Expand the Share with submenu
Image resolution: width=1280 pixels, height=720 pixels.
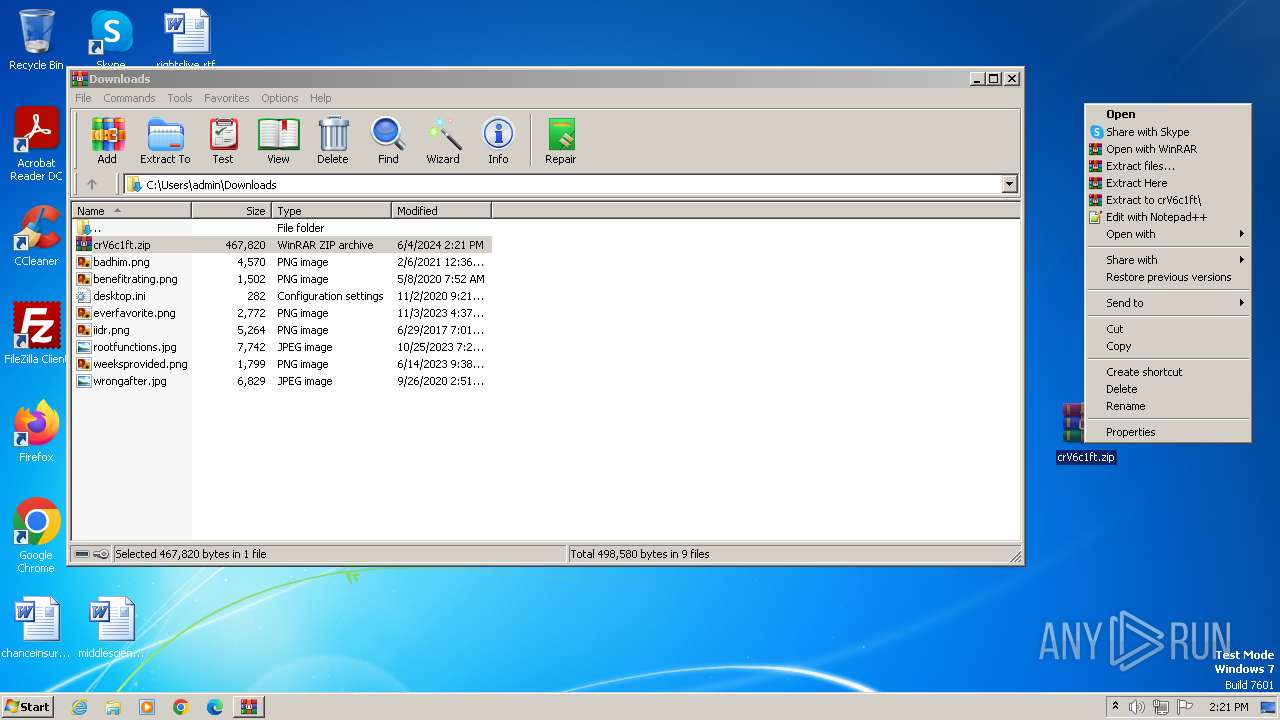click(x=1168, y=260)
